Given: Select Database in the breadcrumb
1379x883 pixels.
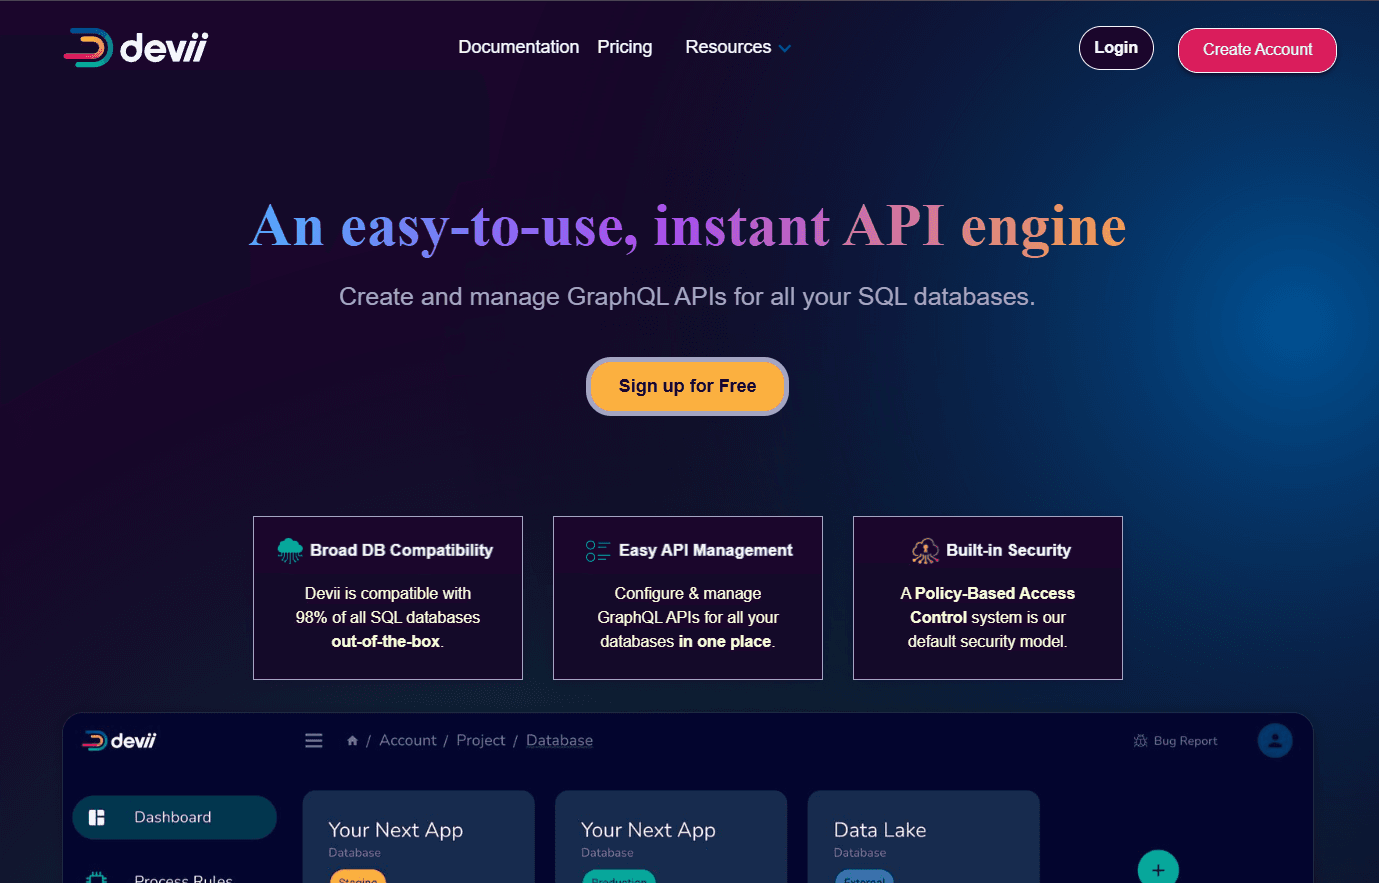Looking at the screenshot, I should click(559, 740).
